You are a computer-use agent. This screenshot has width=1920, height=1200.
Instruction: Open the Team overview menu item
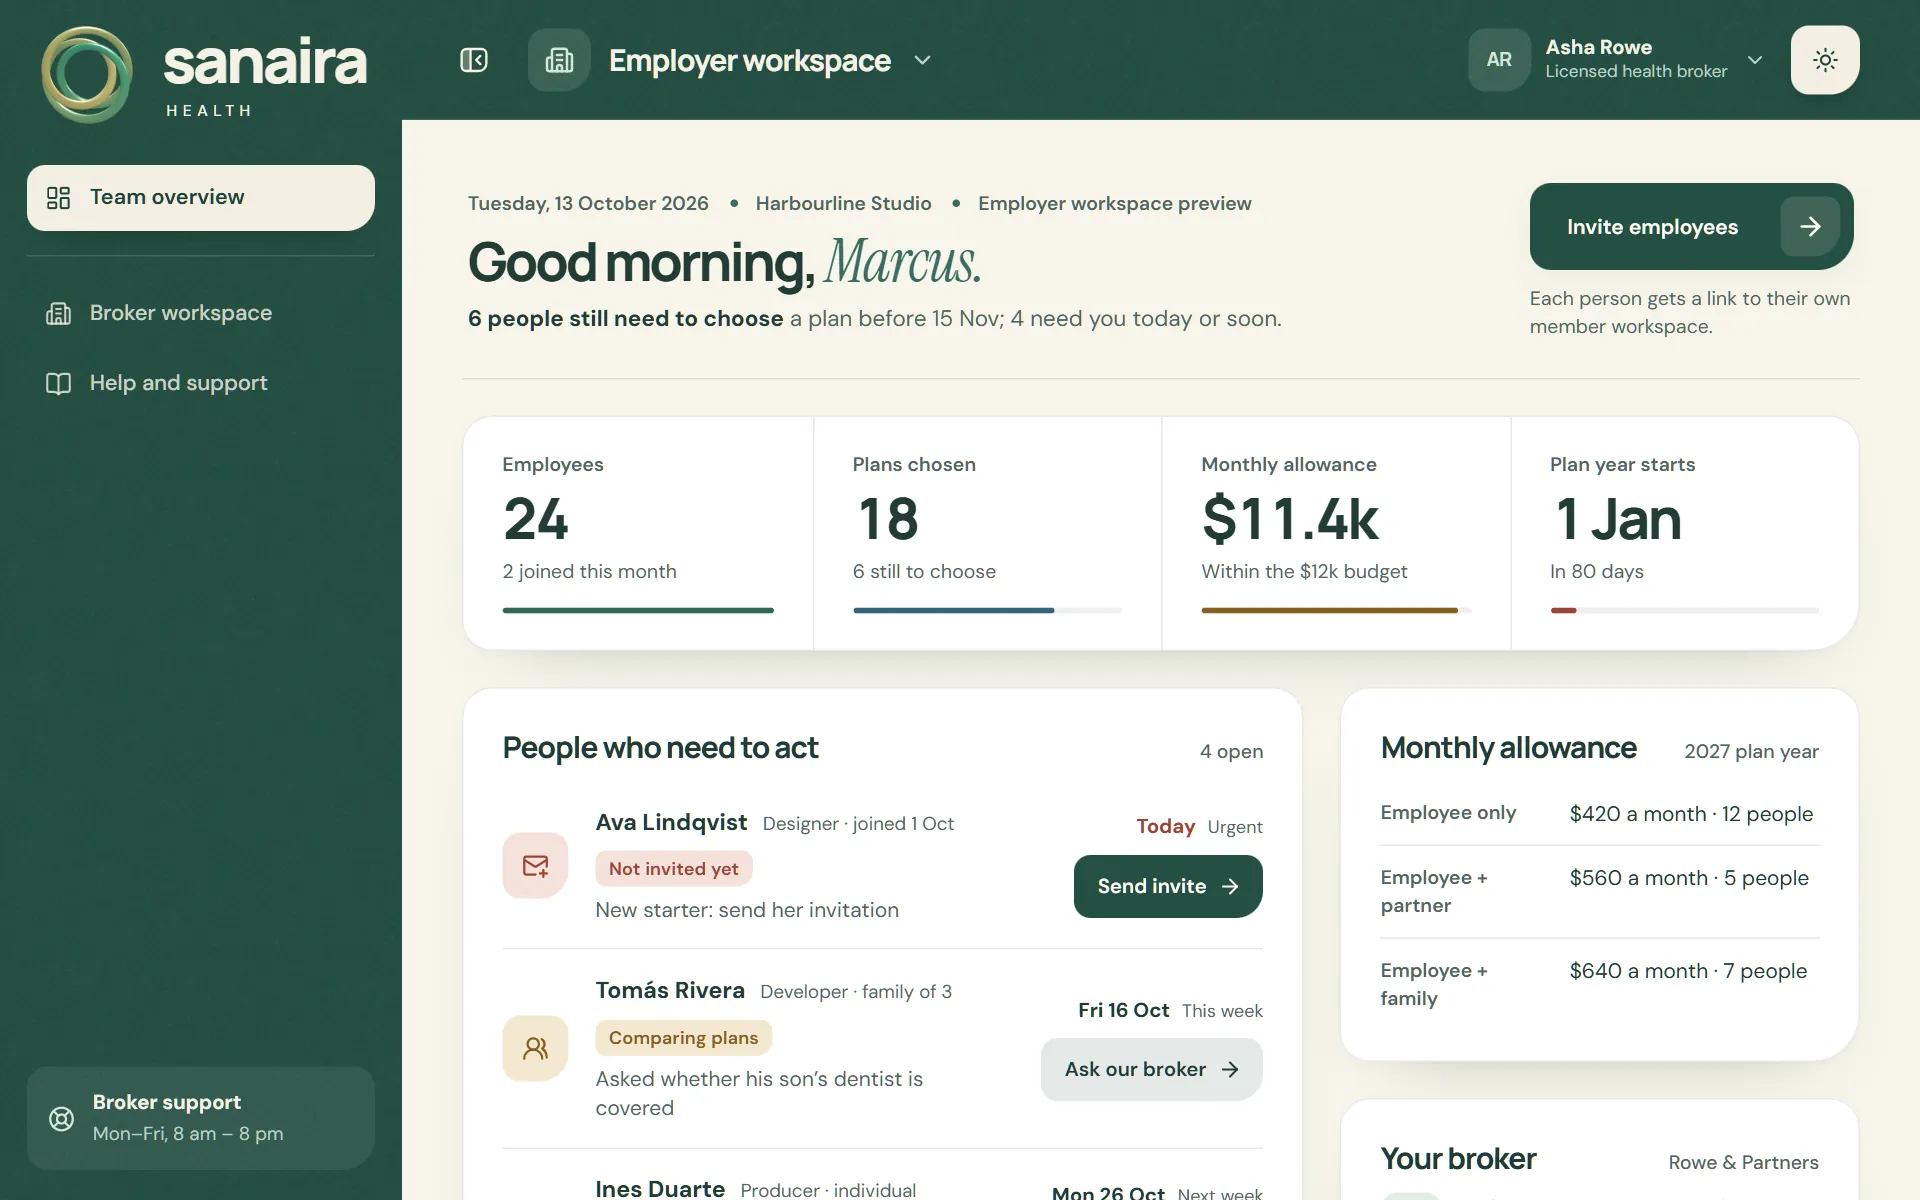(201, 198)
